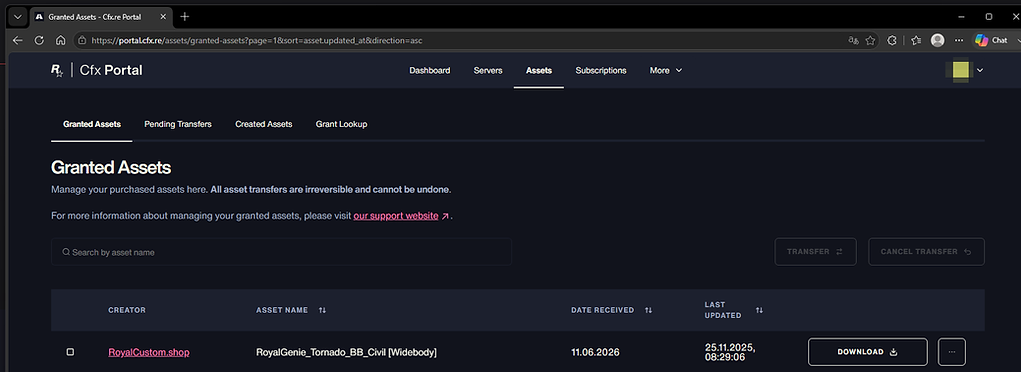This screenshot has width=1021, height=372.
Task: Click the Transfer button
Action: click(815, 251)
